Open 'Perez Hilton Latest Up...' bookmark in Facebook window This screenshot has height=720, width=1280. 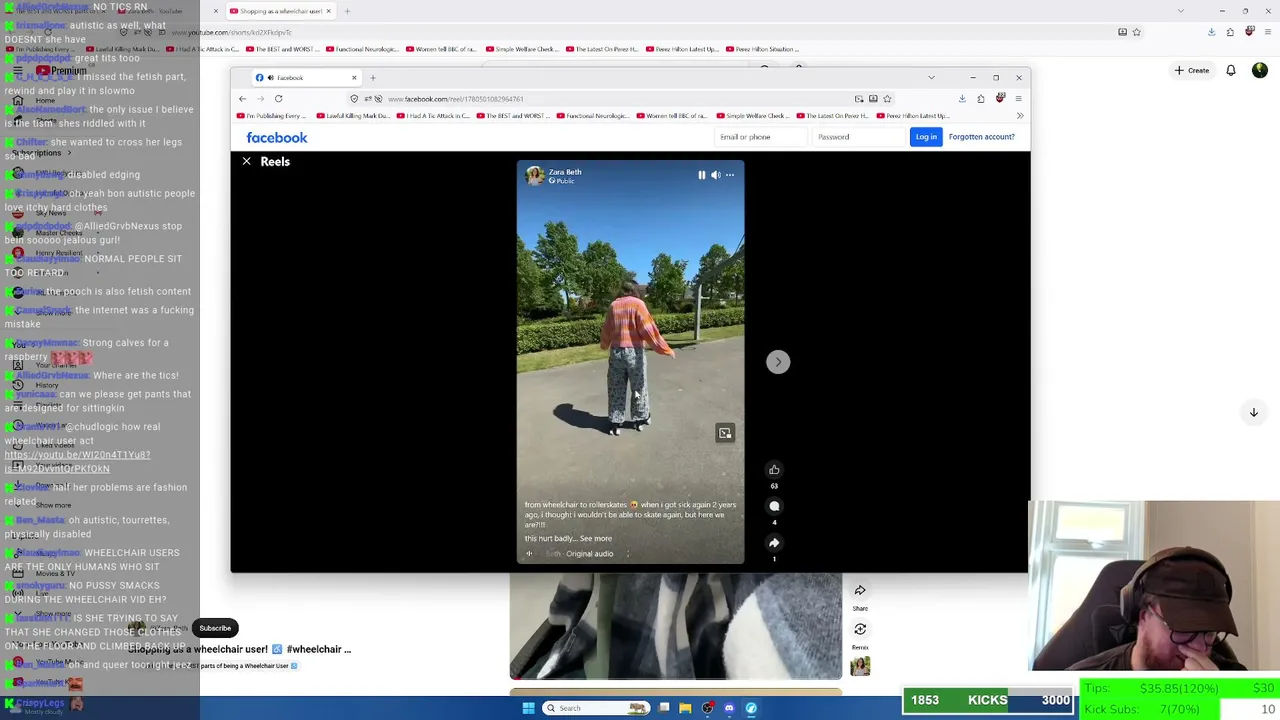pyautogui.click(x=913, y=116)
